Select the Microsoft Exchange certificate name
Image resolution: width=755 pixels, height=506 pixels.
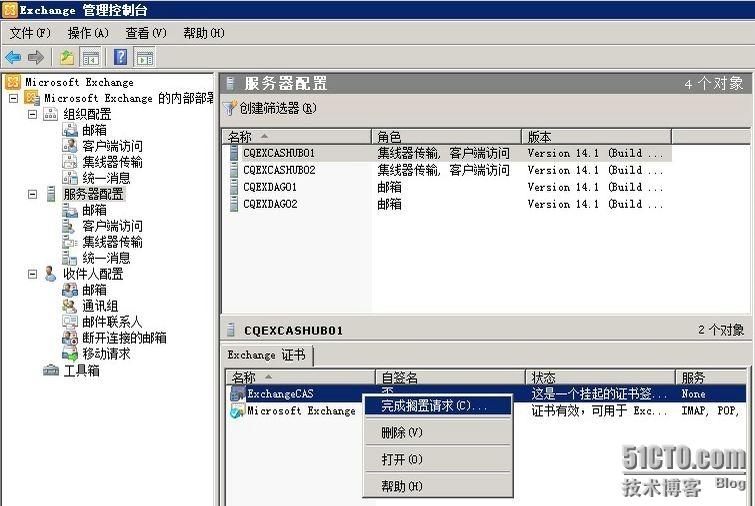301,411
